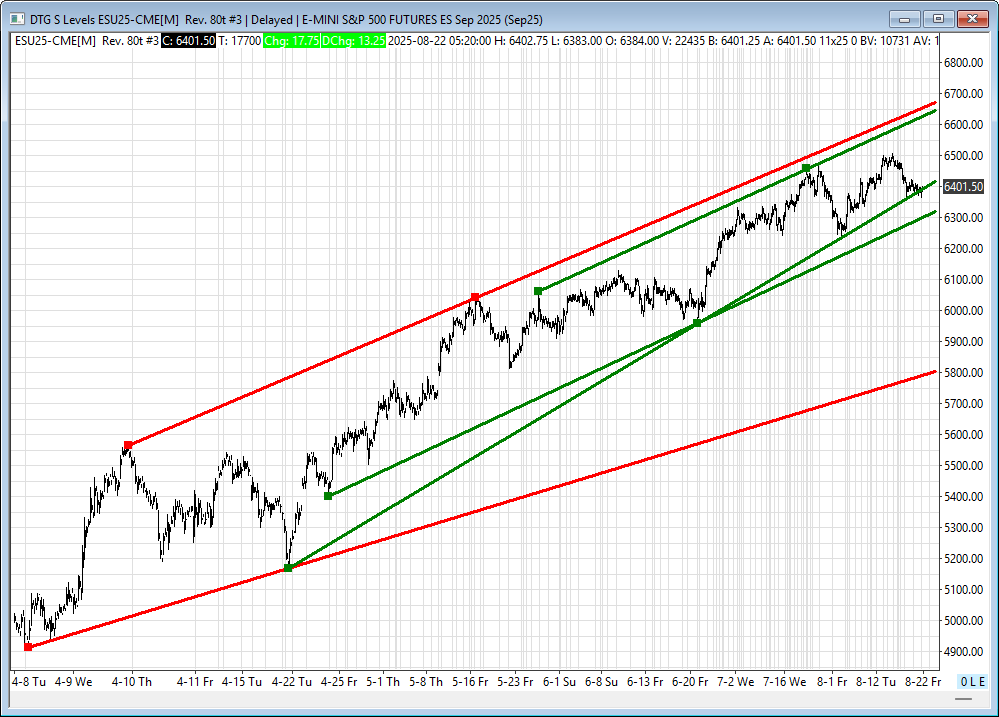The image size is (999, 717).
Task: Click the 5800.00 price scale label
Action: (x=963, y=372)
